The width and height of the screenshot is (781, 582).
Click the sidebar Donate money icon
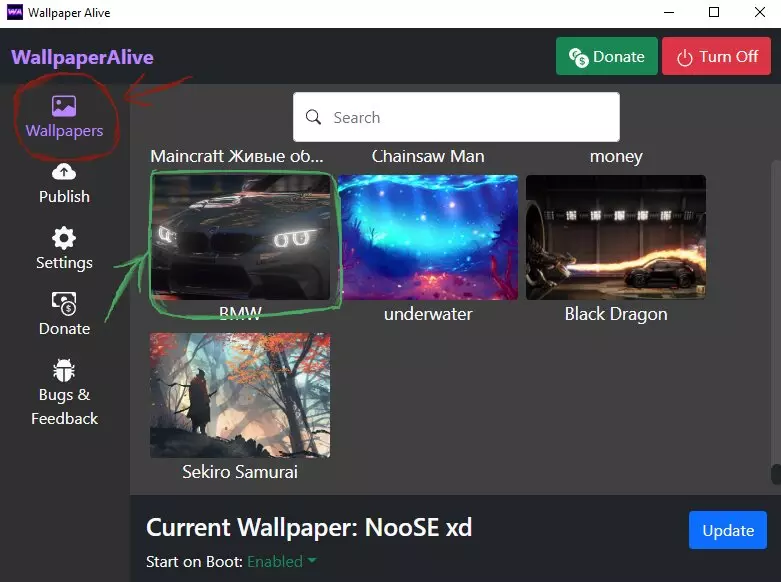(x=64, y=304)
